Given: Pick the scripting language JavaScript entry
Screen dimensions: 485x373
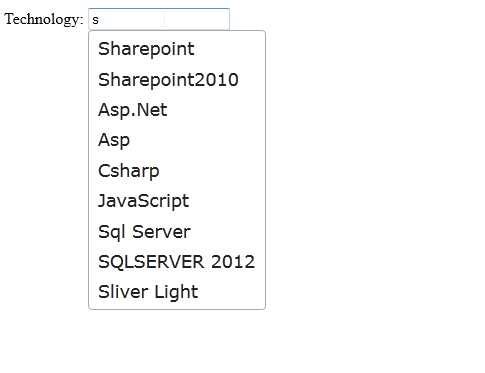Looking at the screenshot, I should tap(177, 201).
